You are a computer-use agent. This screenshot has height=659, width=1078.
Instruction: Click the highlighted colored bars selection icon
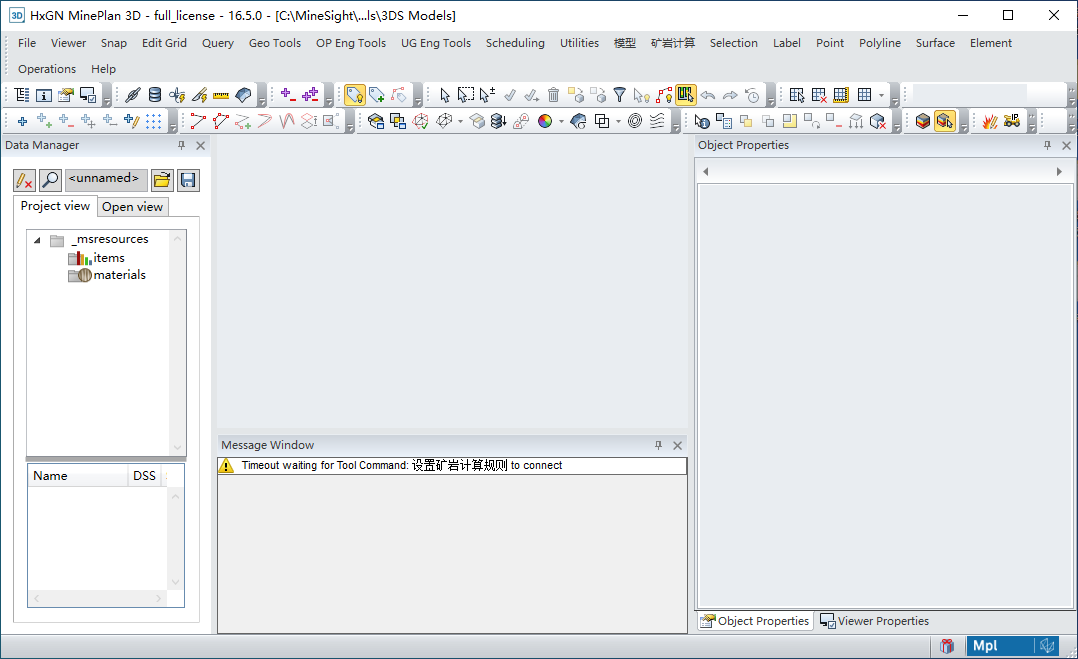tap(685, 95)
